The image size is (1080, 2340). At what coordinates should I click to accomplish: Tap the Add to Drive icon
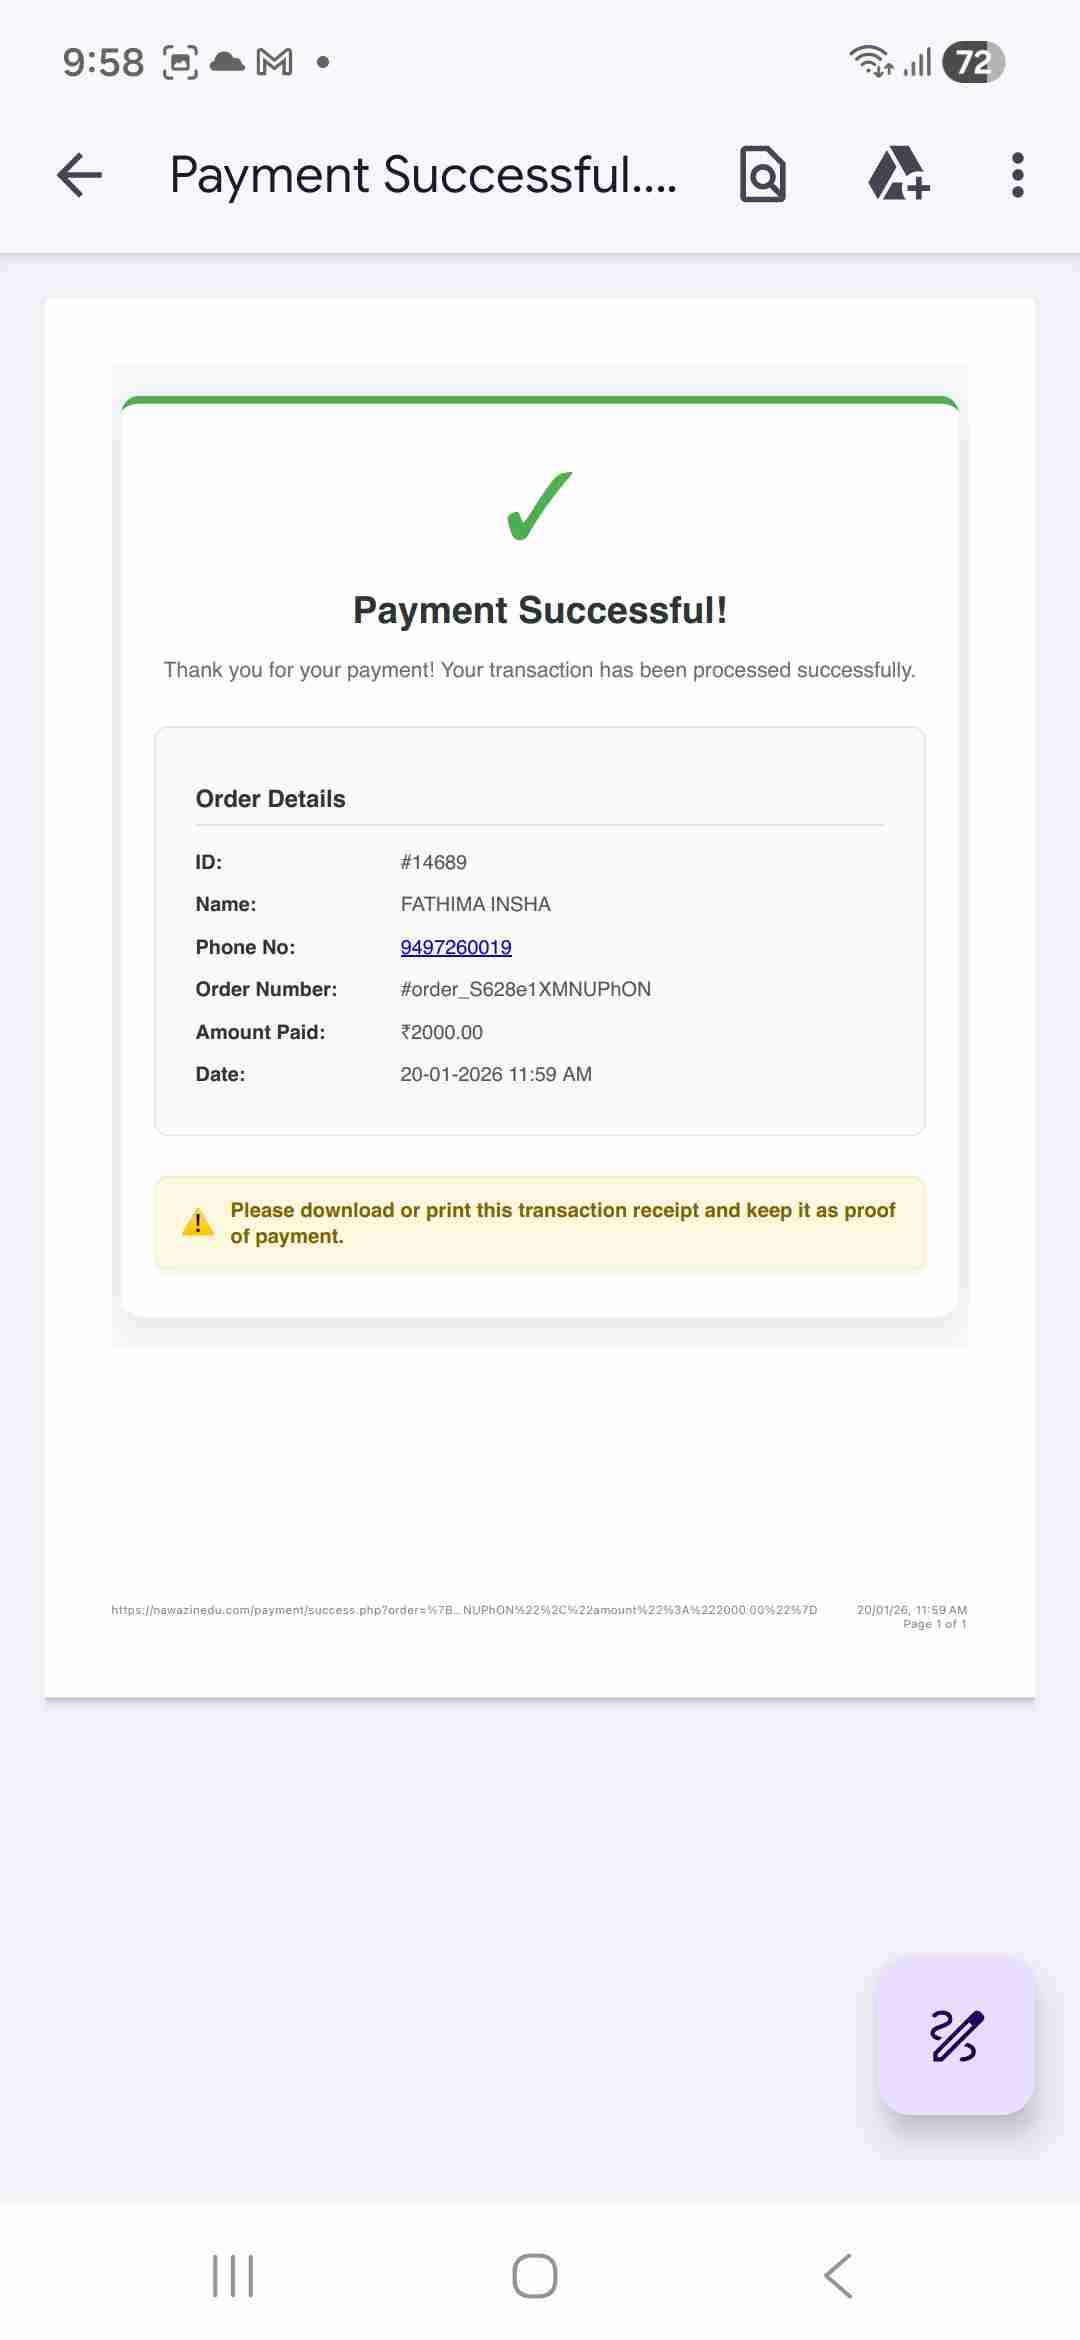(x=898, y=175)
